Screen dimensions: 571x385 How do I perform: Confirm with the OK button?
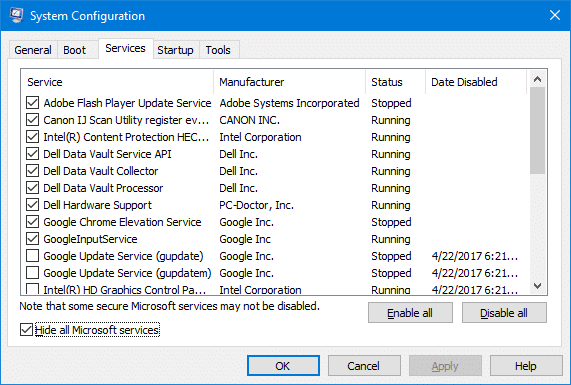click(283, 366)
